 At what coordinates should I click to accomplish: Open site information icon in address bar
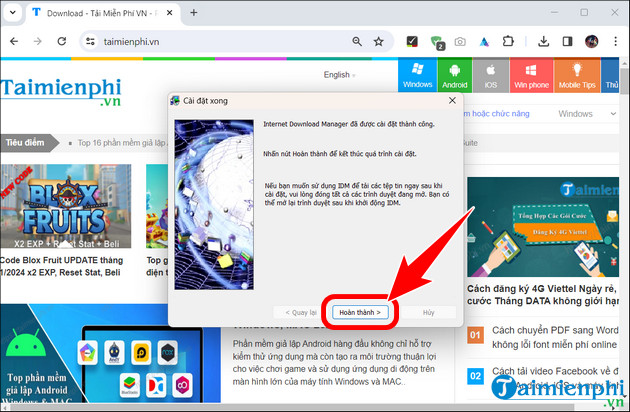click(x=90, y=41)
